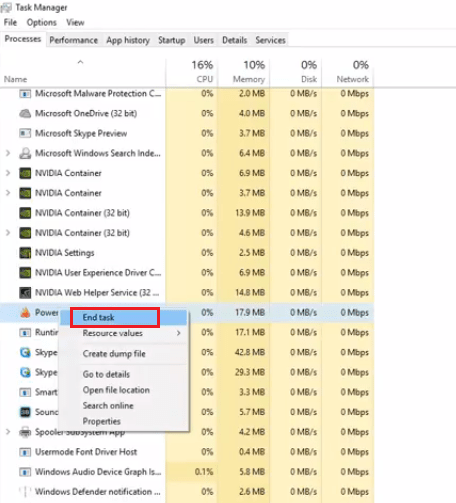Expand the NVIDIA Container 6.9 MB row
The width and height of the screenshot is (456, 503).
pos(8,173)
